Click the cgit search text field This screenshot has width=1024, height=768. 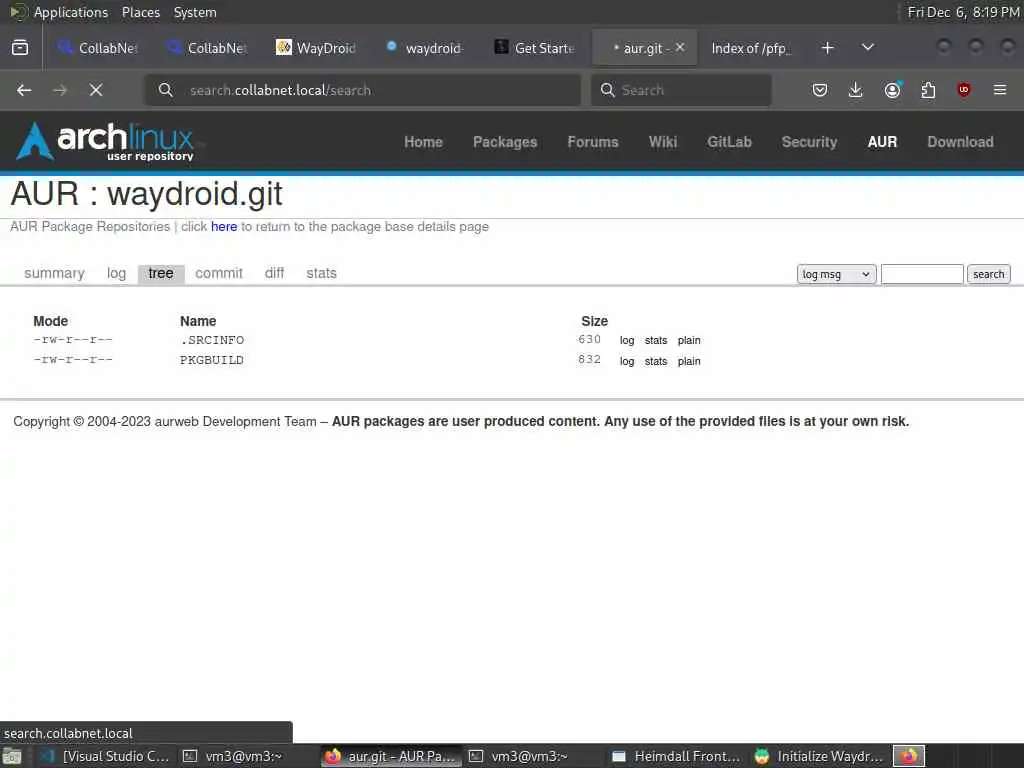pos(922,274)
